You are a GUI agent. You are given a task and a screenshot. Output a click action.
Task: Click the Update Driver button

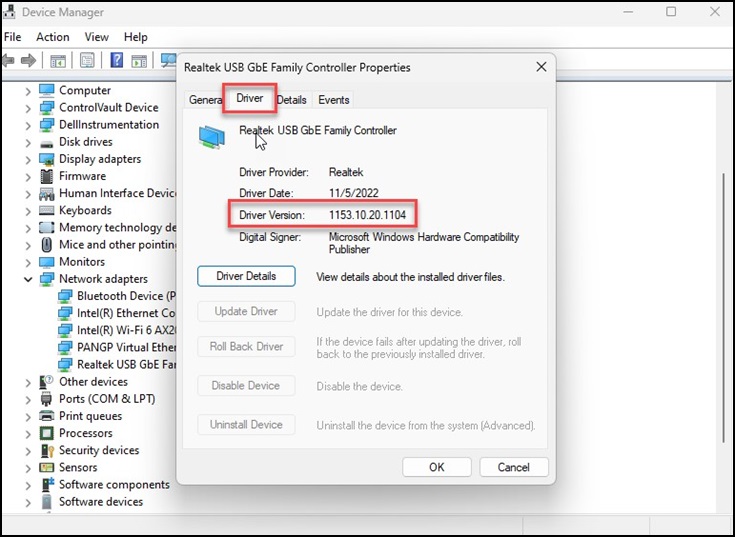246,311
